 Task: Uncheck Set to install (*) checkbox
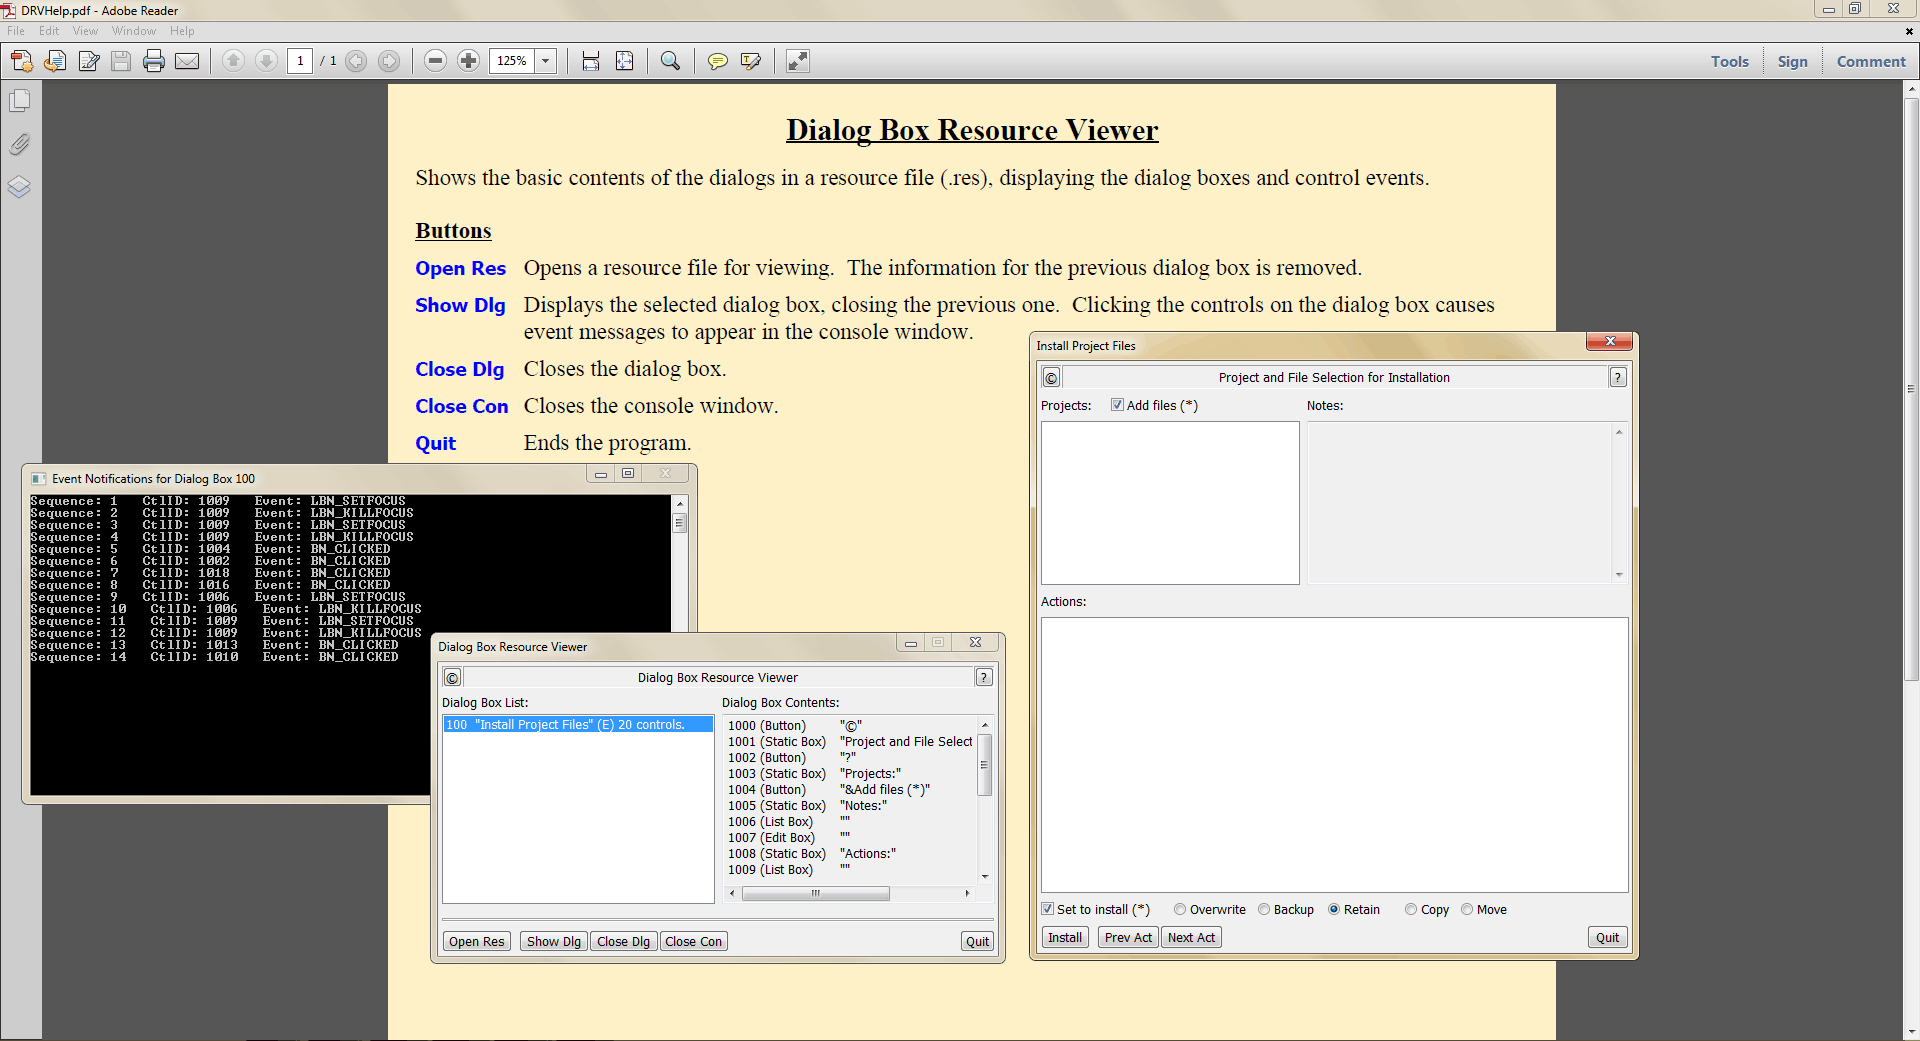click(1048, 909)
